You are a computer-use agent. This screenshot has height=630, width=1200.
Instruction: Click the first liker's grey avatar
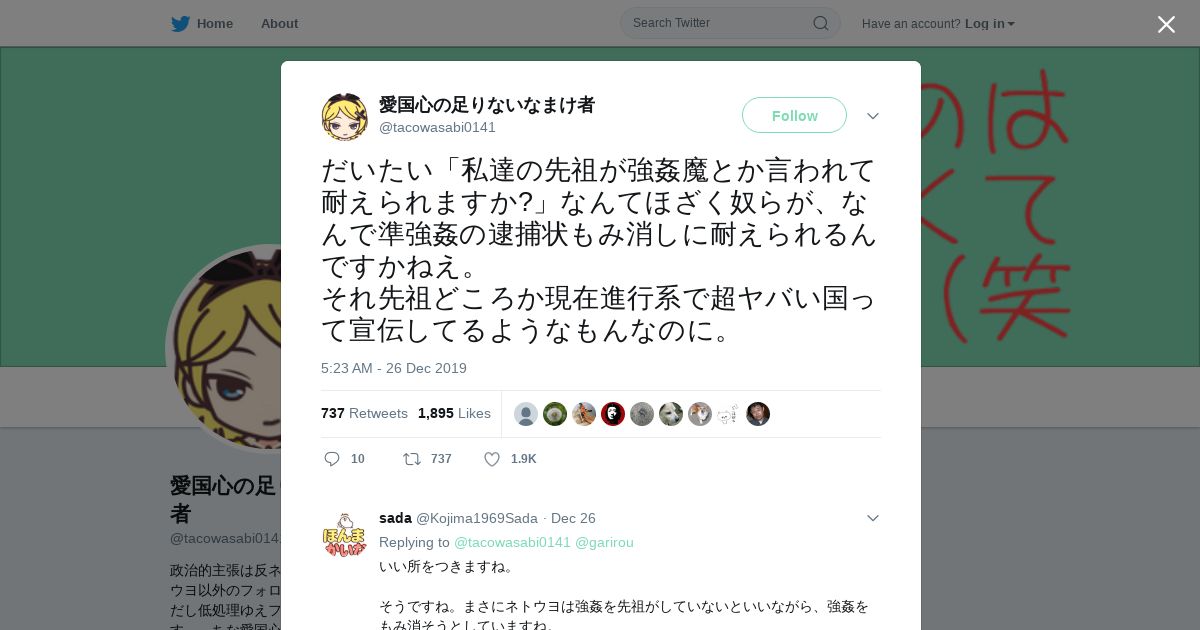coord(526,414)
